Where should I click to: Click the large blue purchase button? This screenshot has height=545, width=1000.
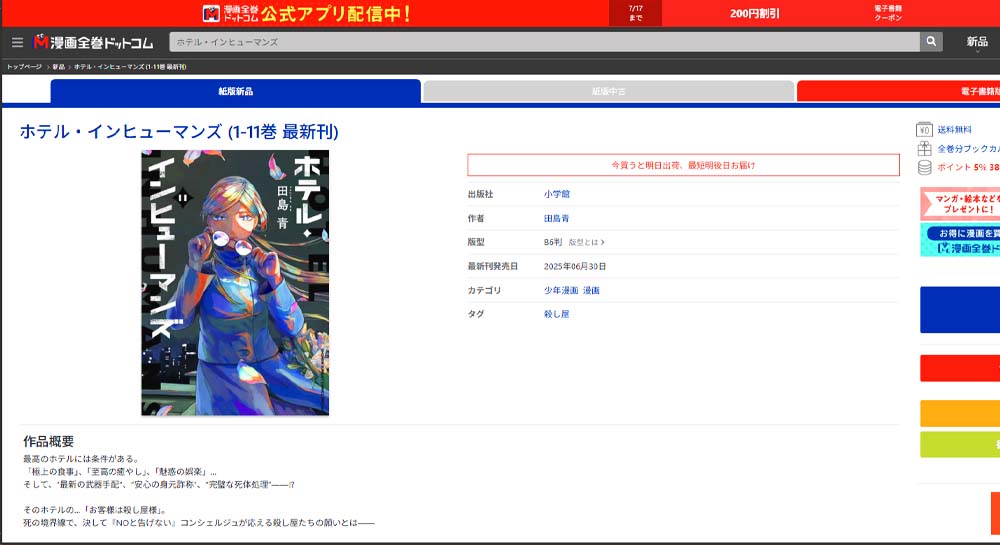[960, 310]
